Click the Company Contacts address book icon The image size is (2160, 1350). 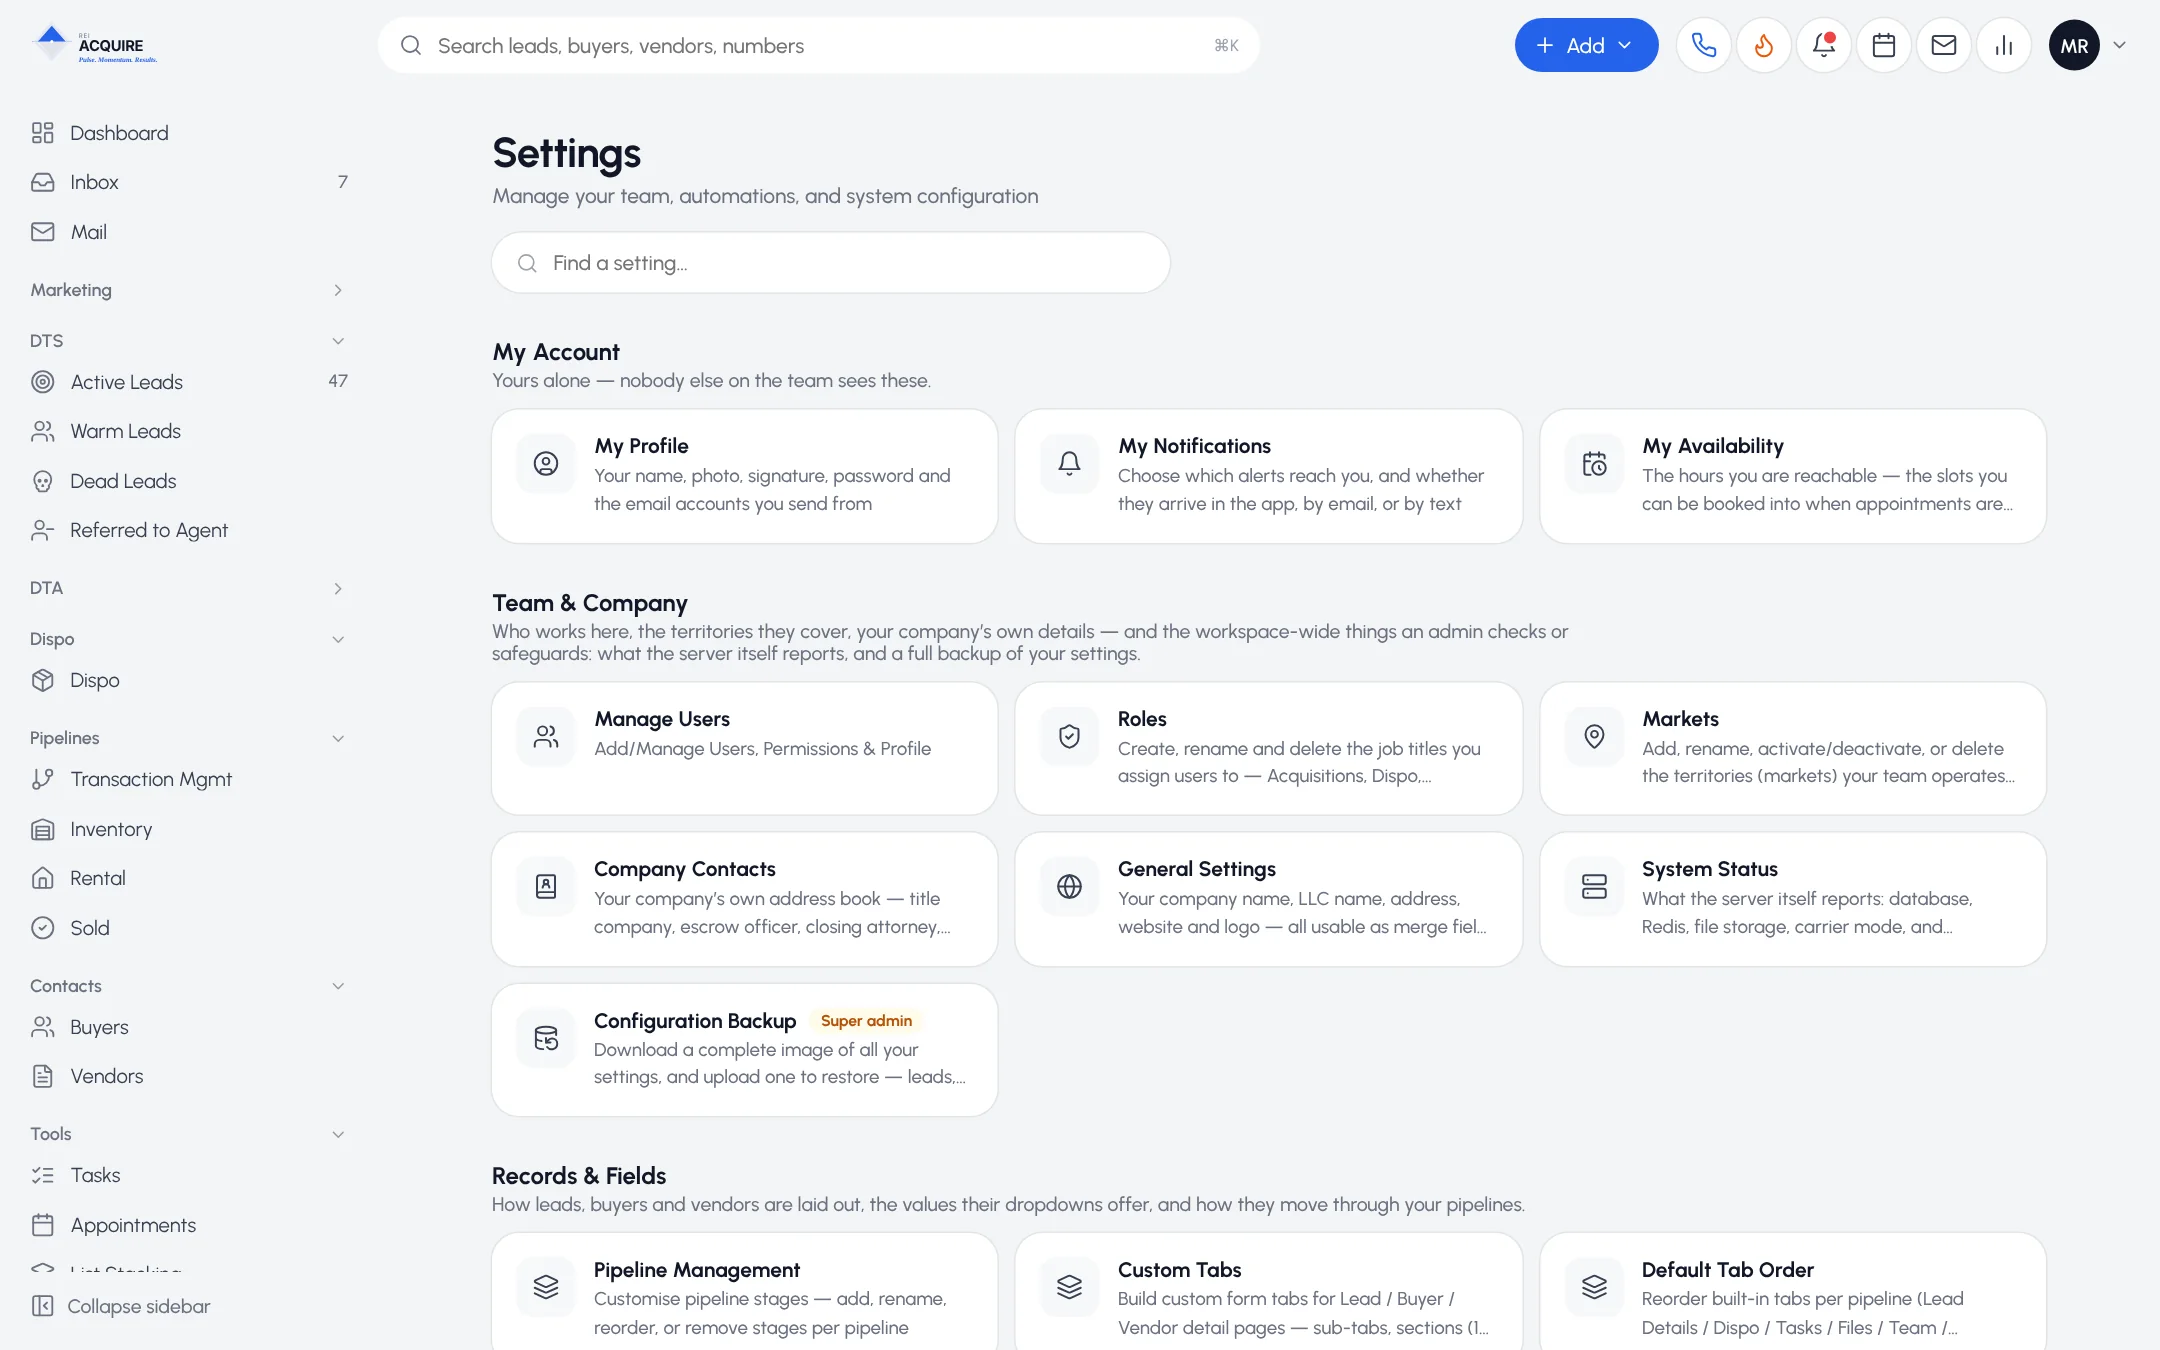tap(546, 887)
